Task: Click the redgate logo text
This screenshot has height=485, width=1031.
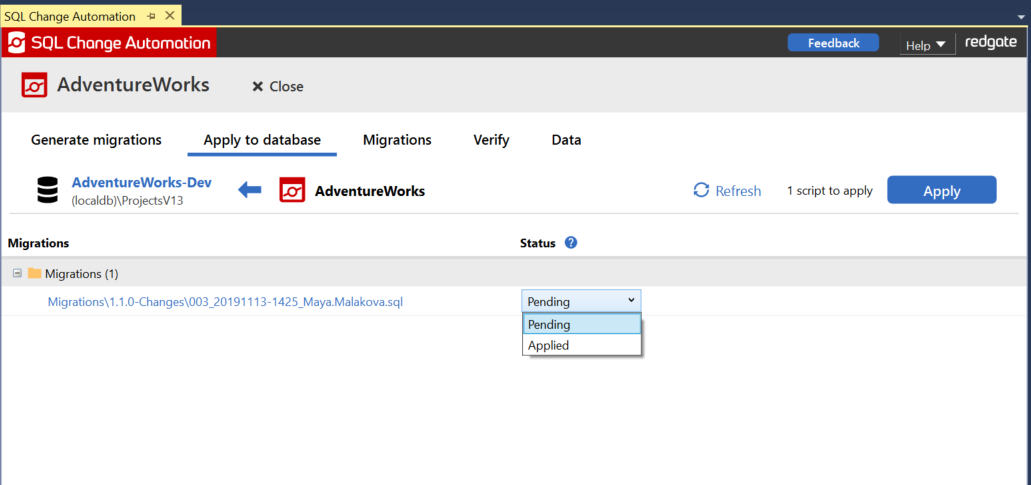Action: tap(991, 43)
